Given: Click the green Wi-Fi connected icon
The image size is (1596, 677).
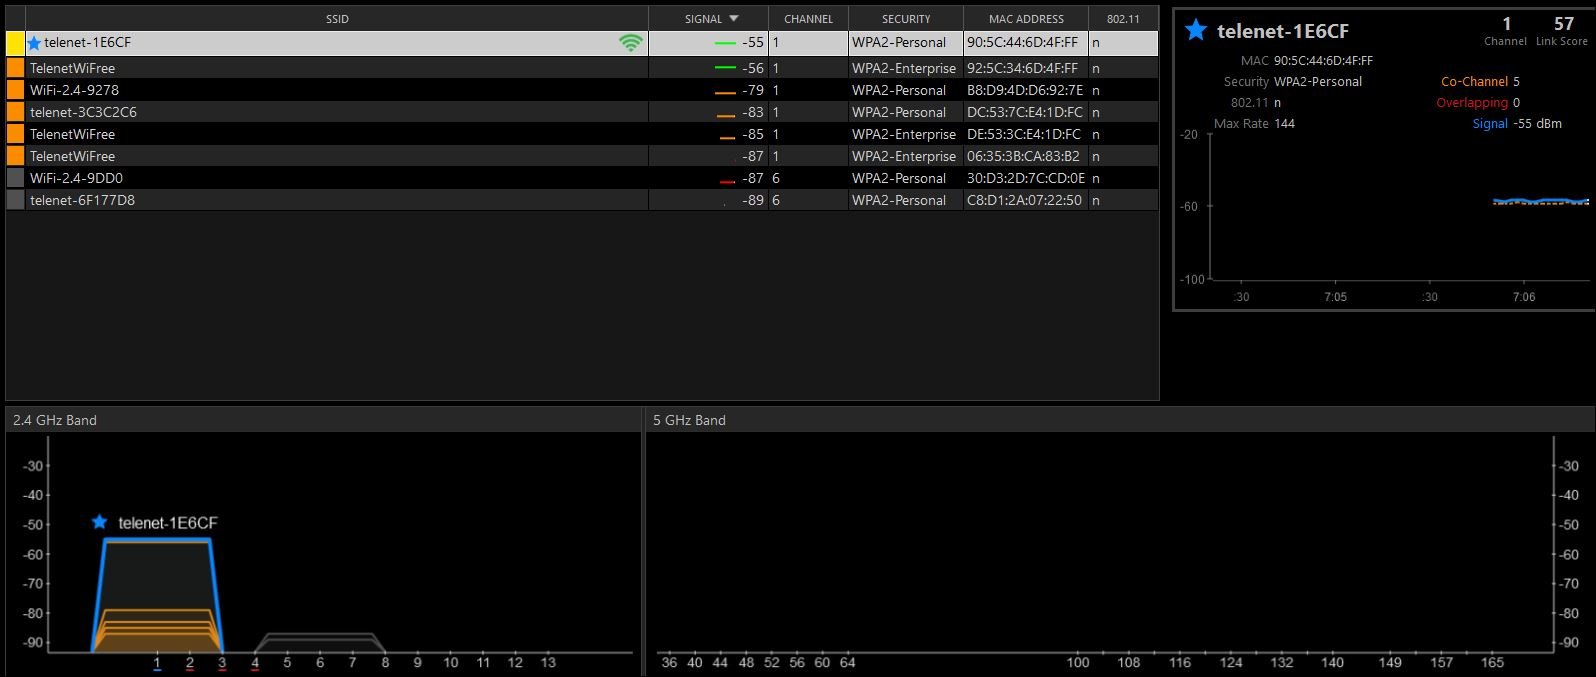Looking at the screenshot, I should pyautogui.click(x=630, y=43).
